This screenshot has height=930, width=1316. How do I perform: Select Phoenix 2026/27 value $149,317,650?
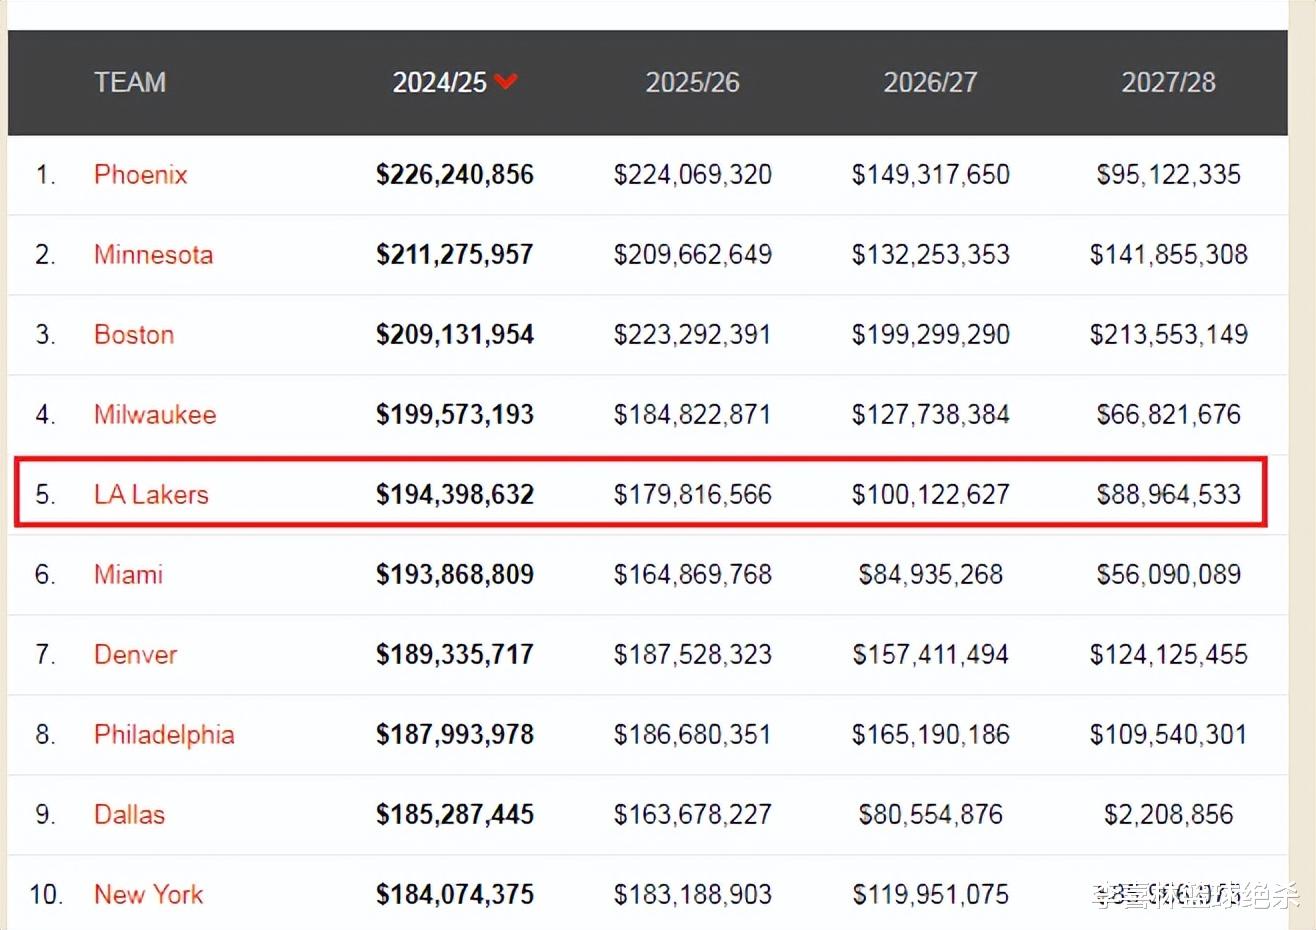click(x=931, y=174)
